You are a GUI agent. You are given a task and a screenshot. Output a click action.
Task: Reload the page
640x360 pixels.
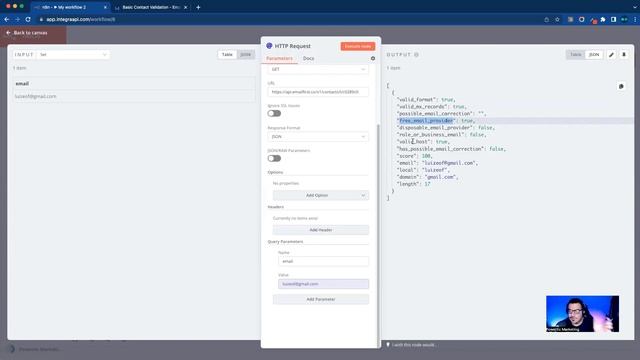[x=28, y=19]
